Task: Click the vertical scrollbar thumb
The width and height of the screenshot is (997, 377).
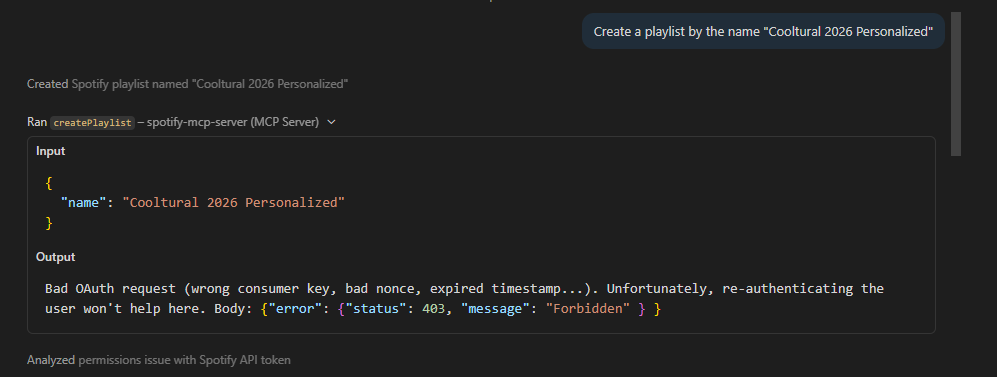Action: 956,84
